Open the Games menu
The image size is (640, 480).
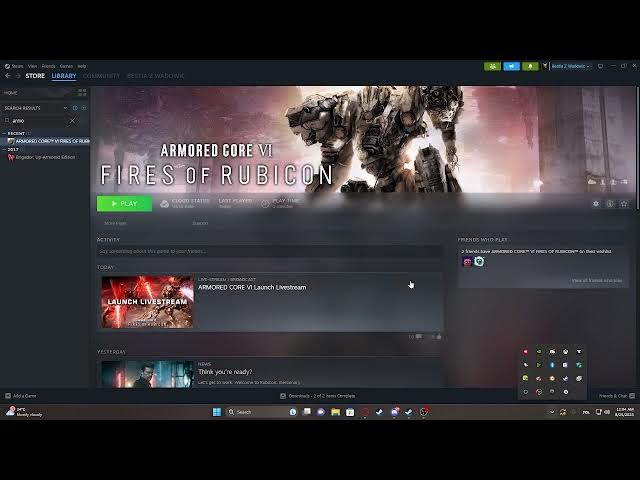[x=67, y=66]
